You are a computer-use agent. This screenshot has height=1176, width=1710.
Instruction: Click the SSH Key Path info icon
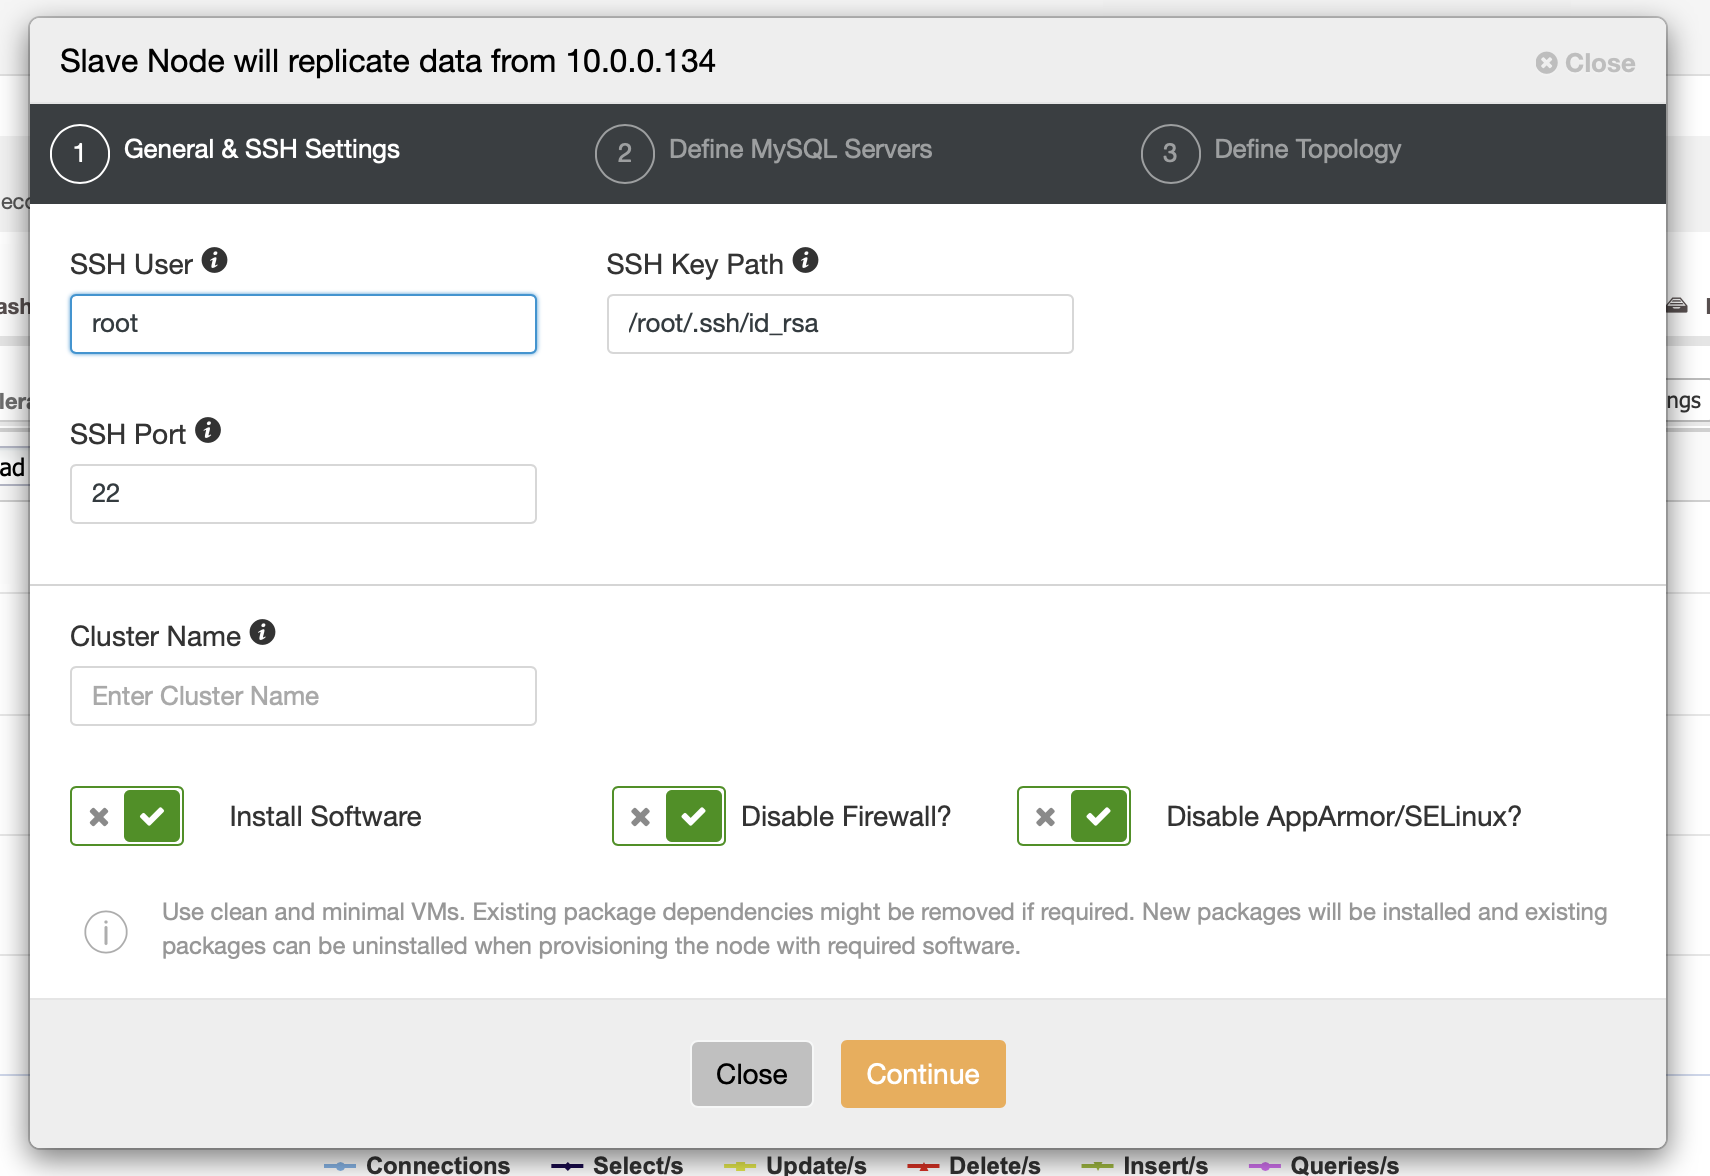coord(805,260)
